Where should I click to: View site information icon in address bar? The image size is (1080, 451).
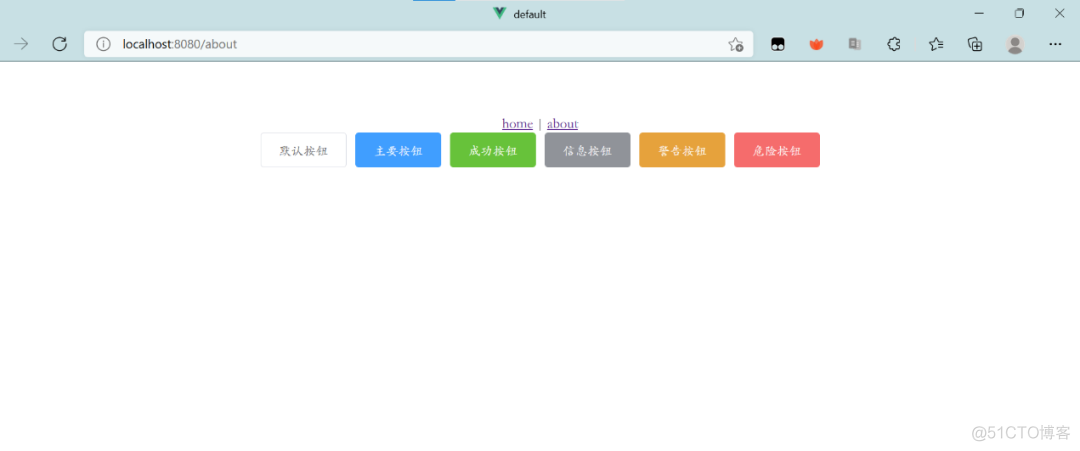click(x=103, y=44)
